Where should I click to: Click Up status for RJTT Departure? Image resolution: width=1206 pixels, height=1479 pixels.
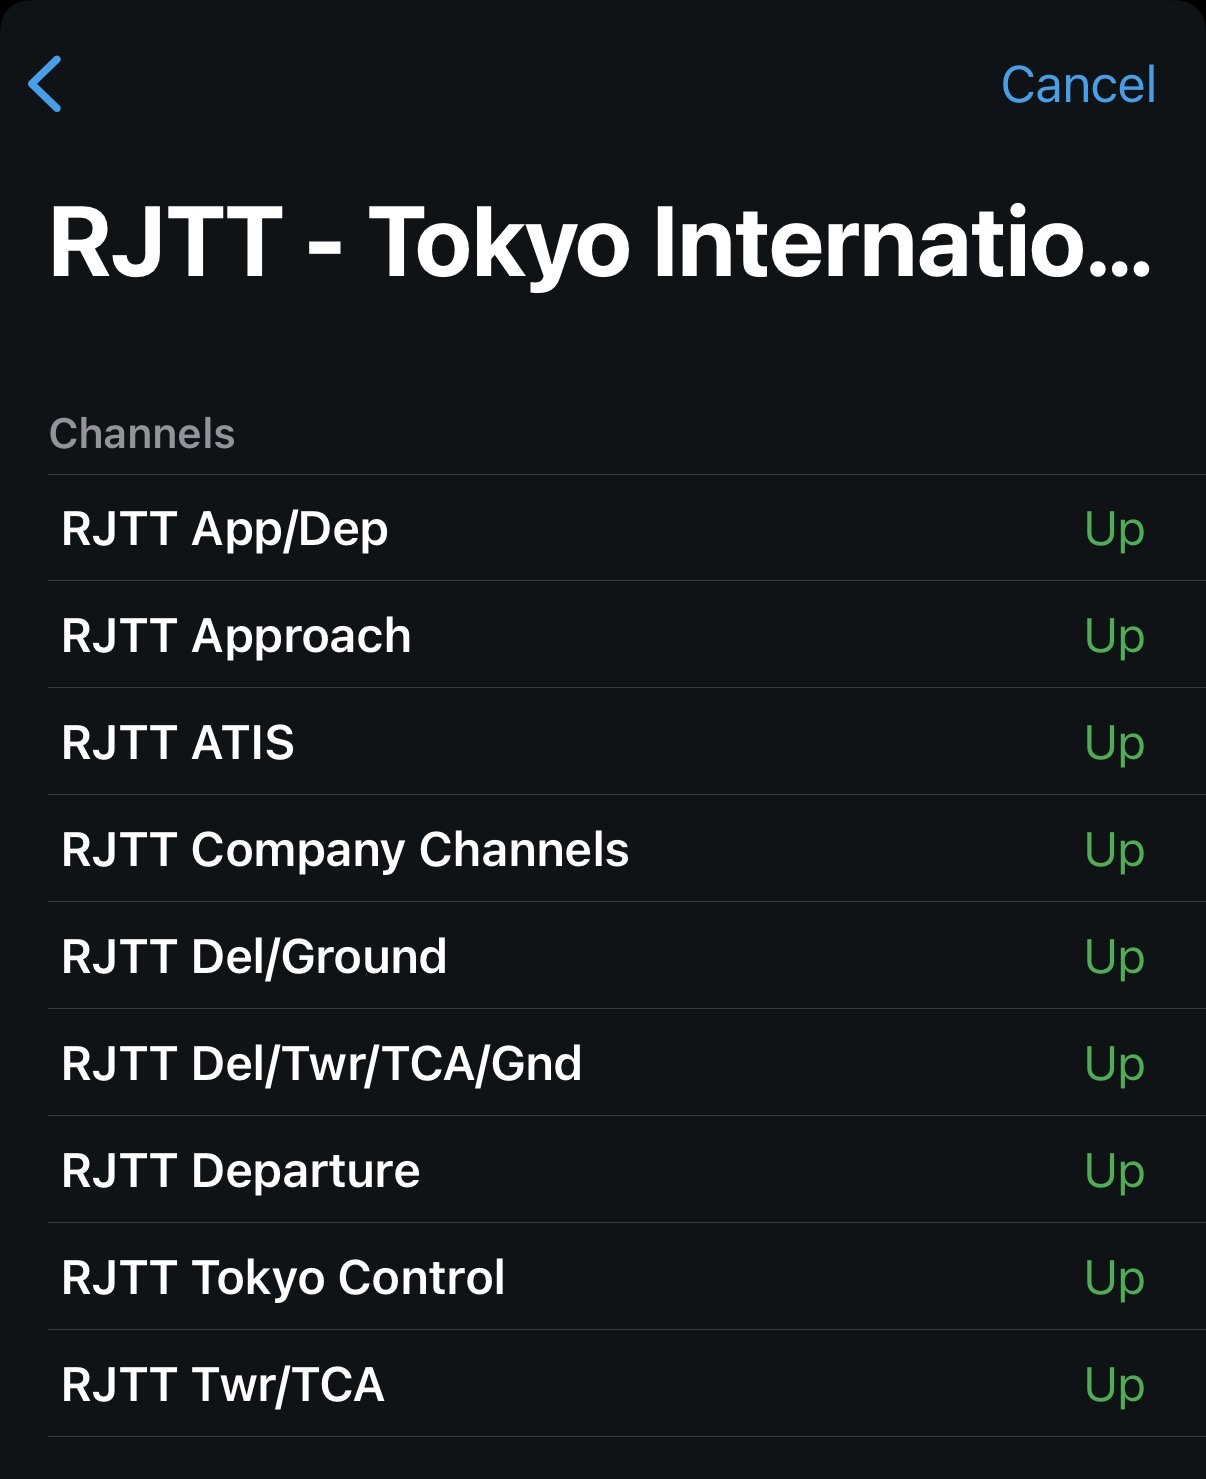coord(1114,1171)
